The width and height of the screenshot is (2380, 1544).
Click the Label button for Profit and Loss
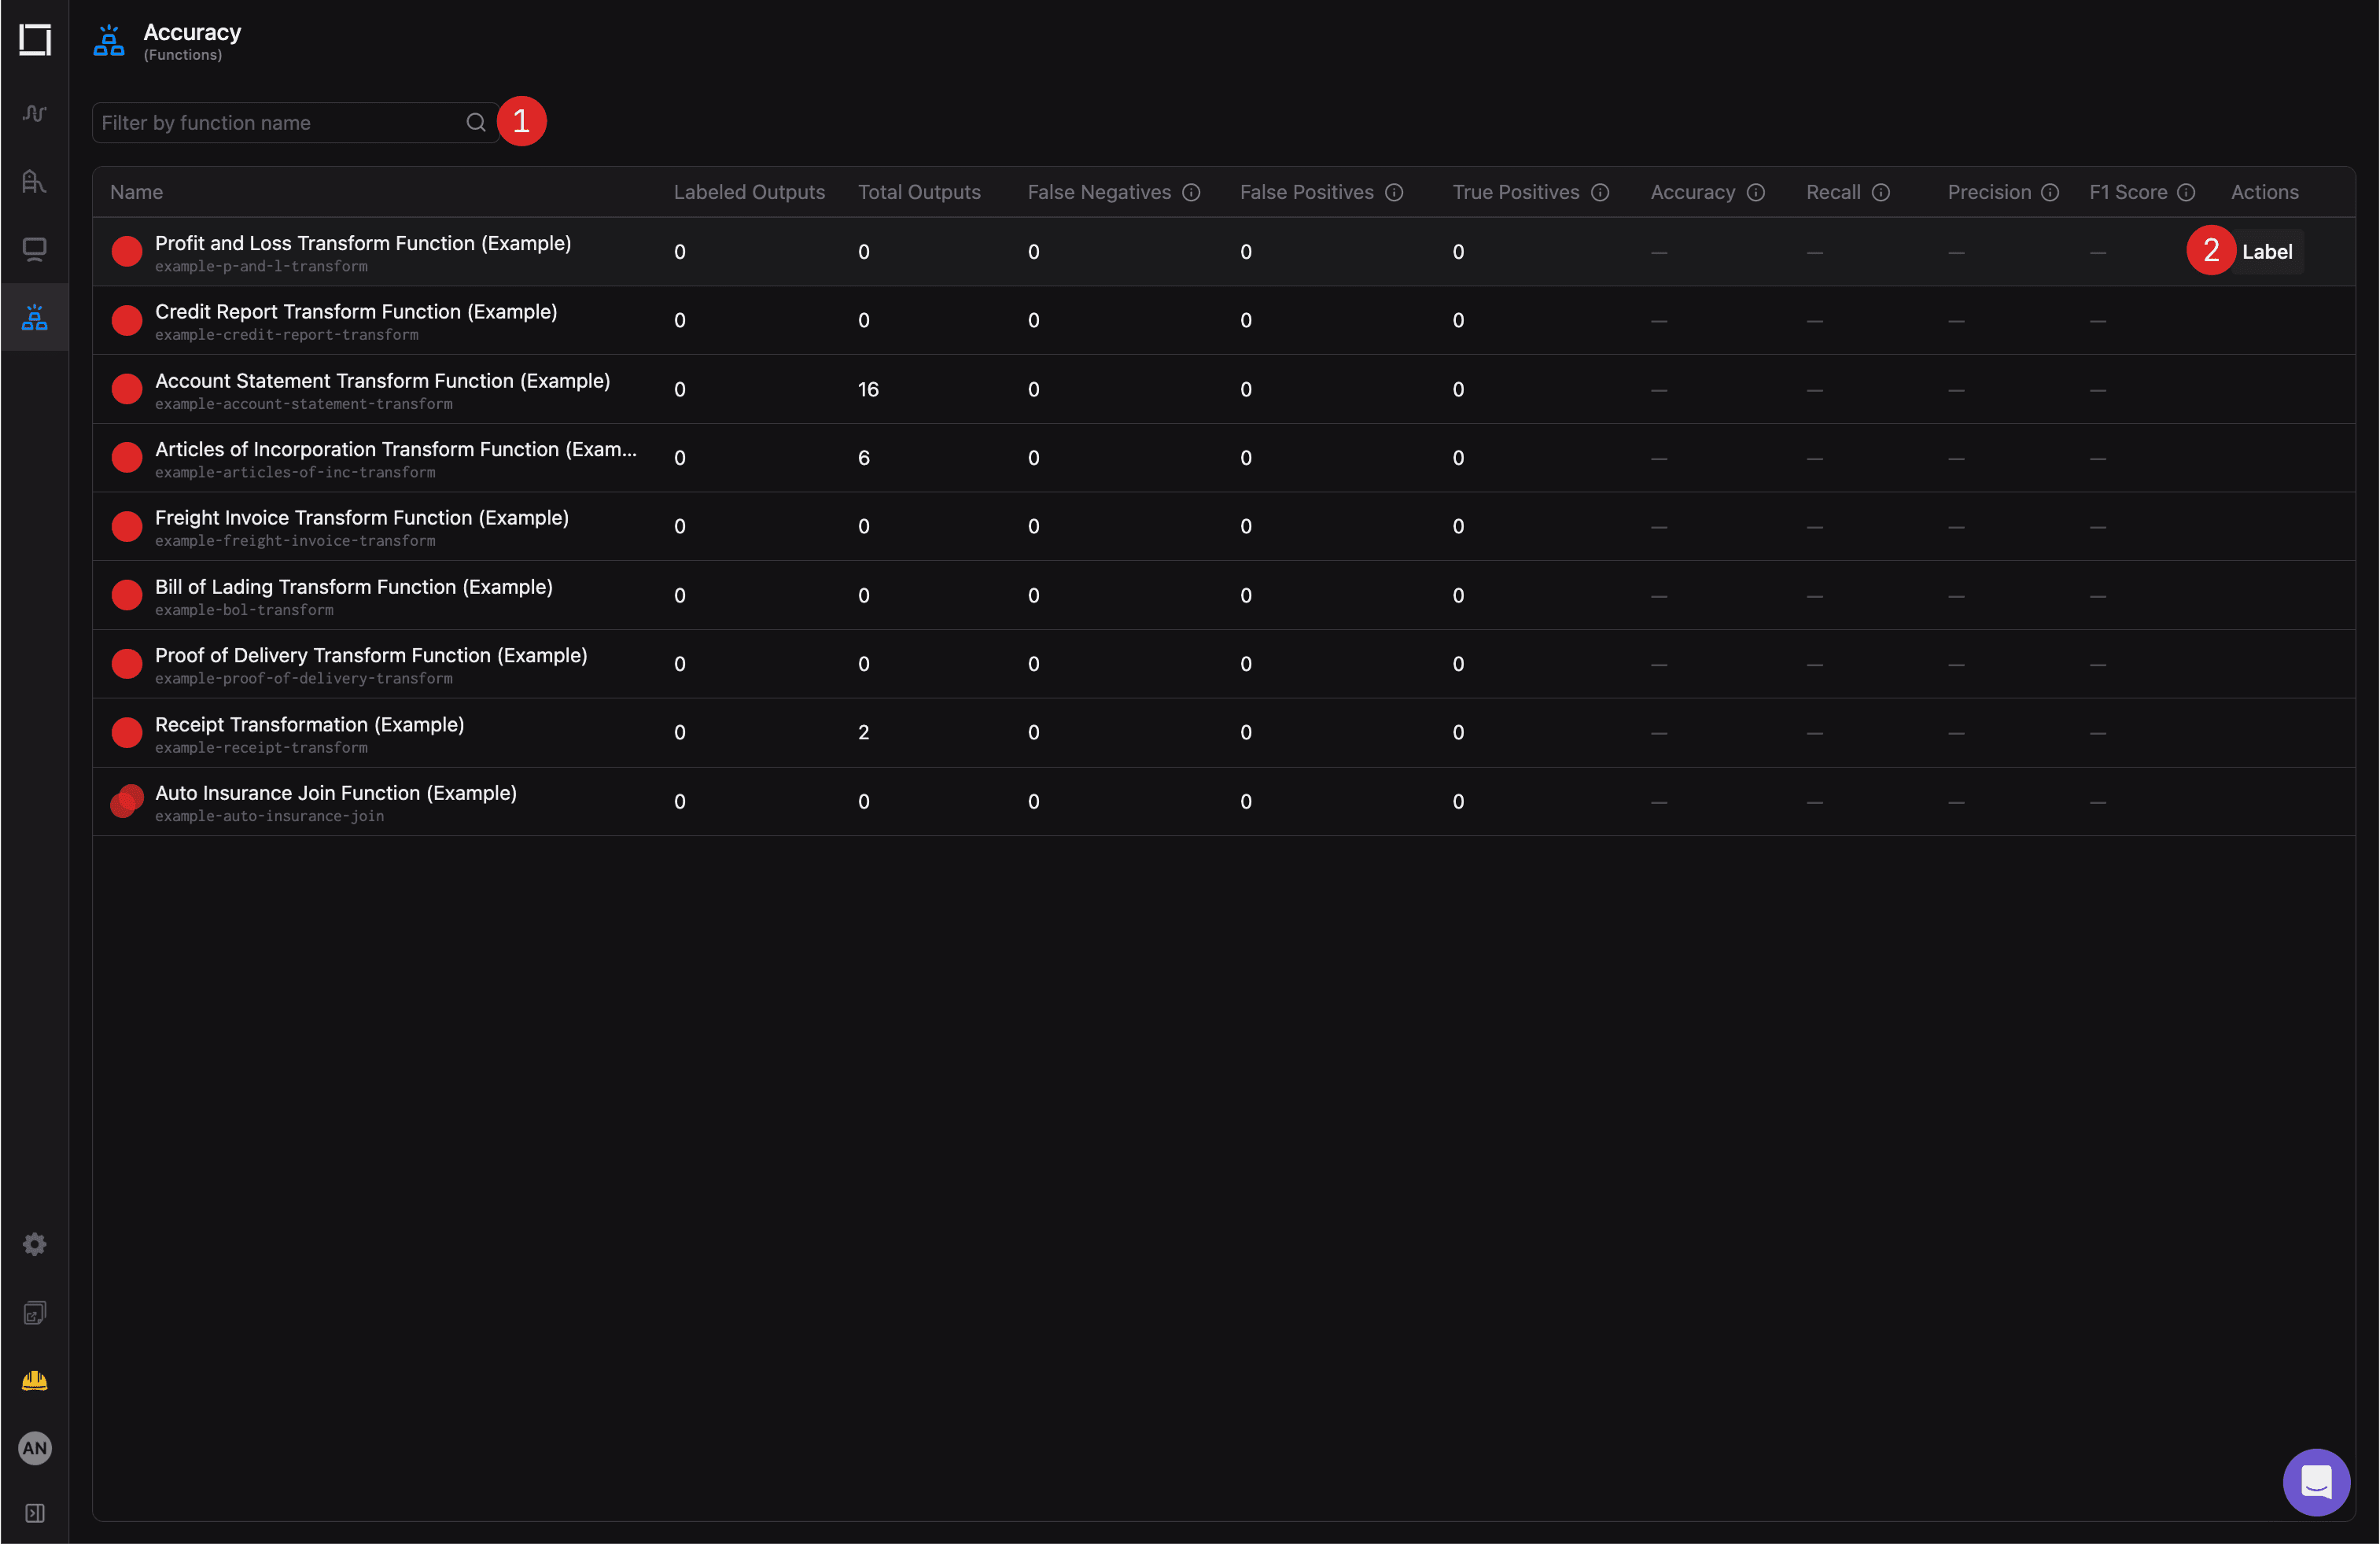[x=2267, y=251]
